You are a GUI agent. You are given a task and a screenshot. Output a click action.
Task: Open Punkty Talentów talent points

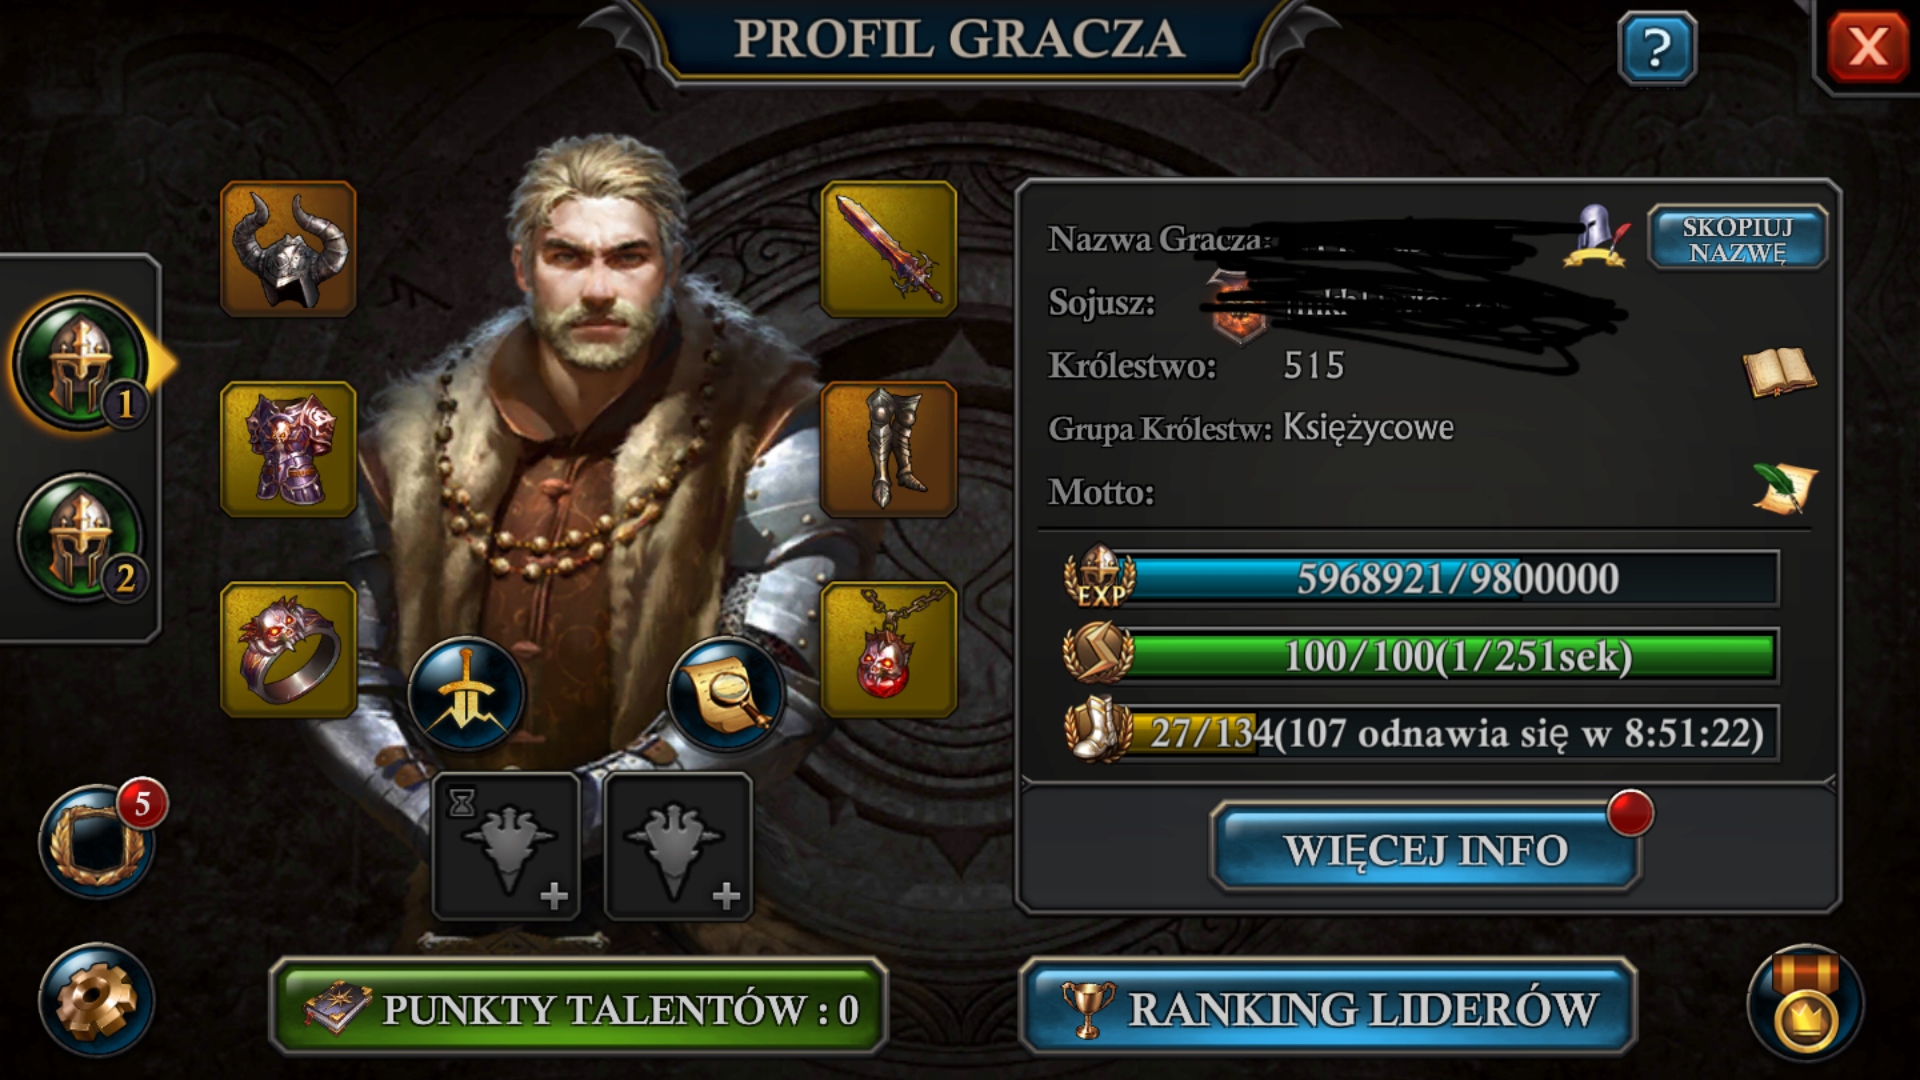click(578, 1007)
